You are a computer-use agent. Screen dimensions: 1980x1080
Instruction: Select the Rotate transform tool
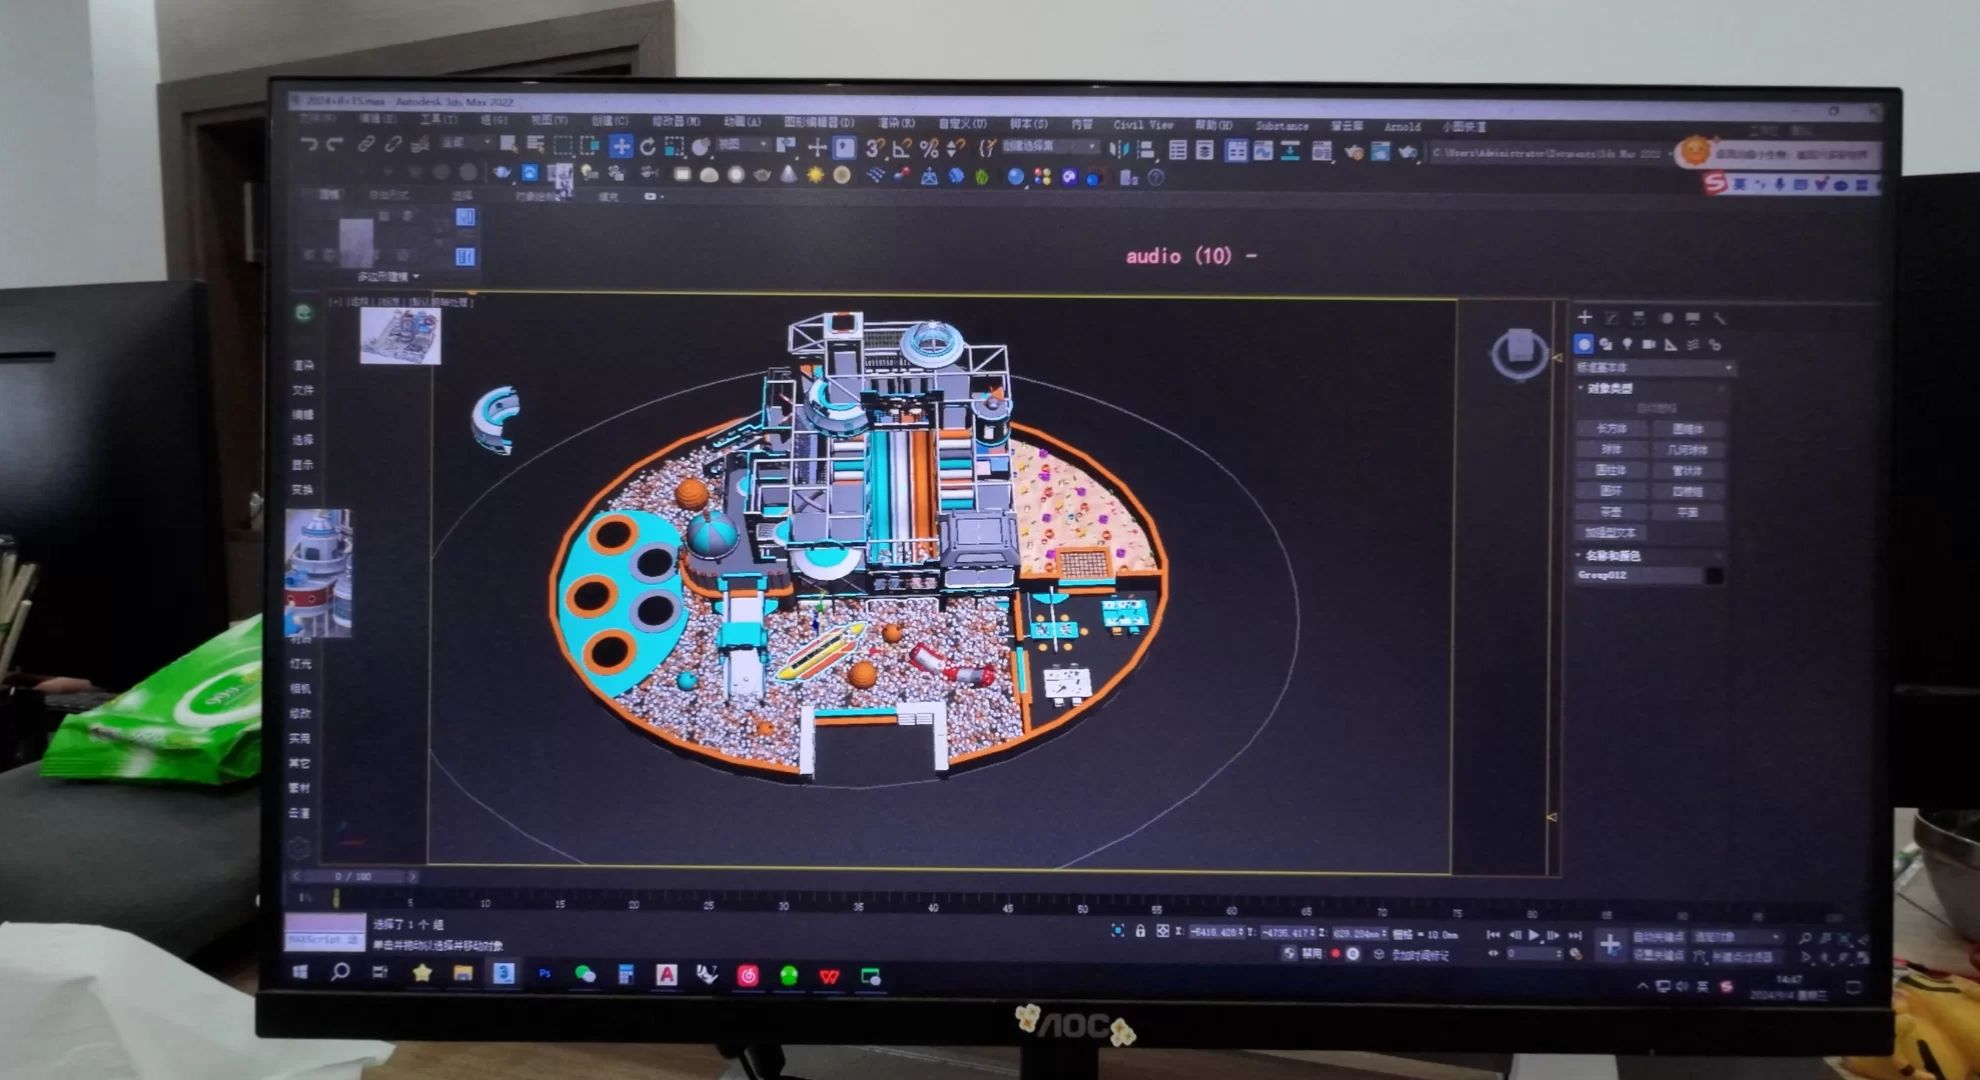[648, 147]
